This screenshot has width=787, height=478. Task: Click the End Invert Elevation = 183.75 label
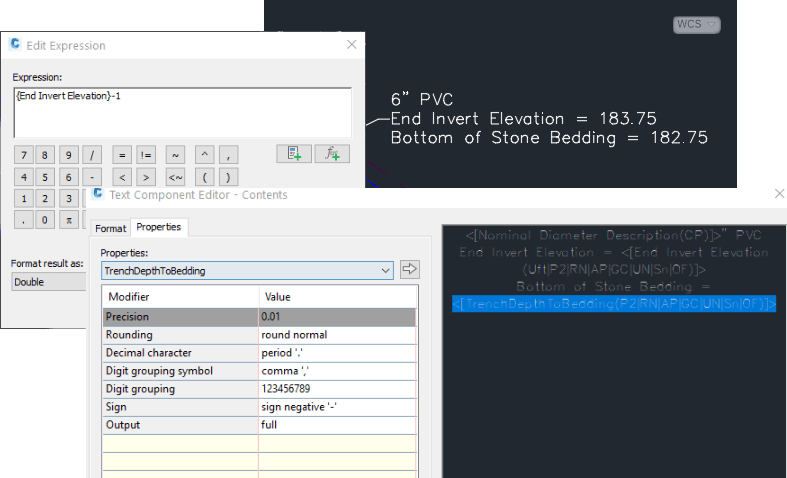pyautogui.click(x=523, y=118)
